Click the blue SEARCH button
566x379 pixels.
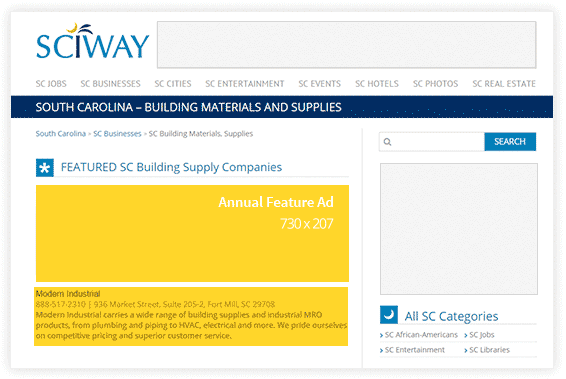tap(510, 141)
